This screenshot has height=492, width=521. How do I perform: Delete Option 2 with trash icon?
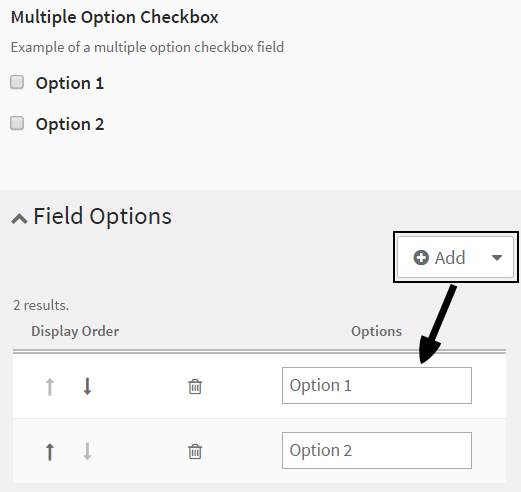195,452
